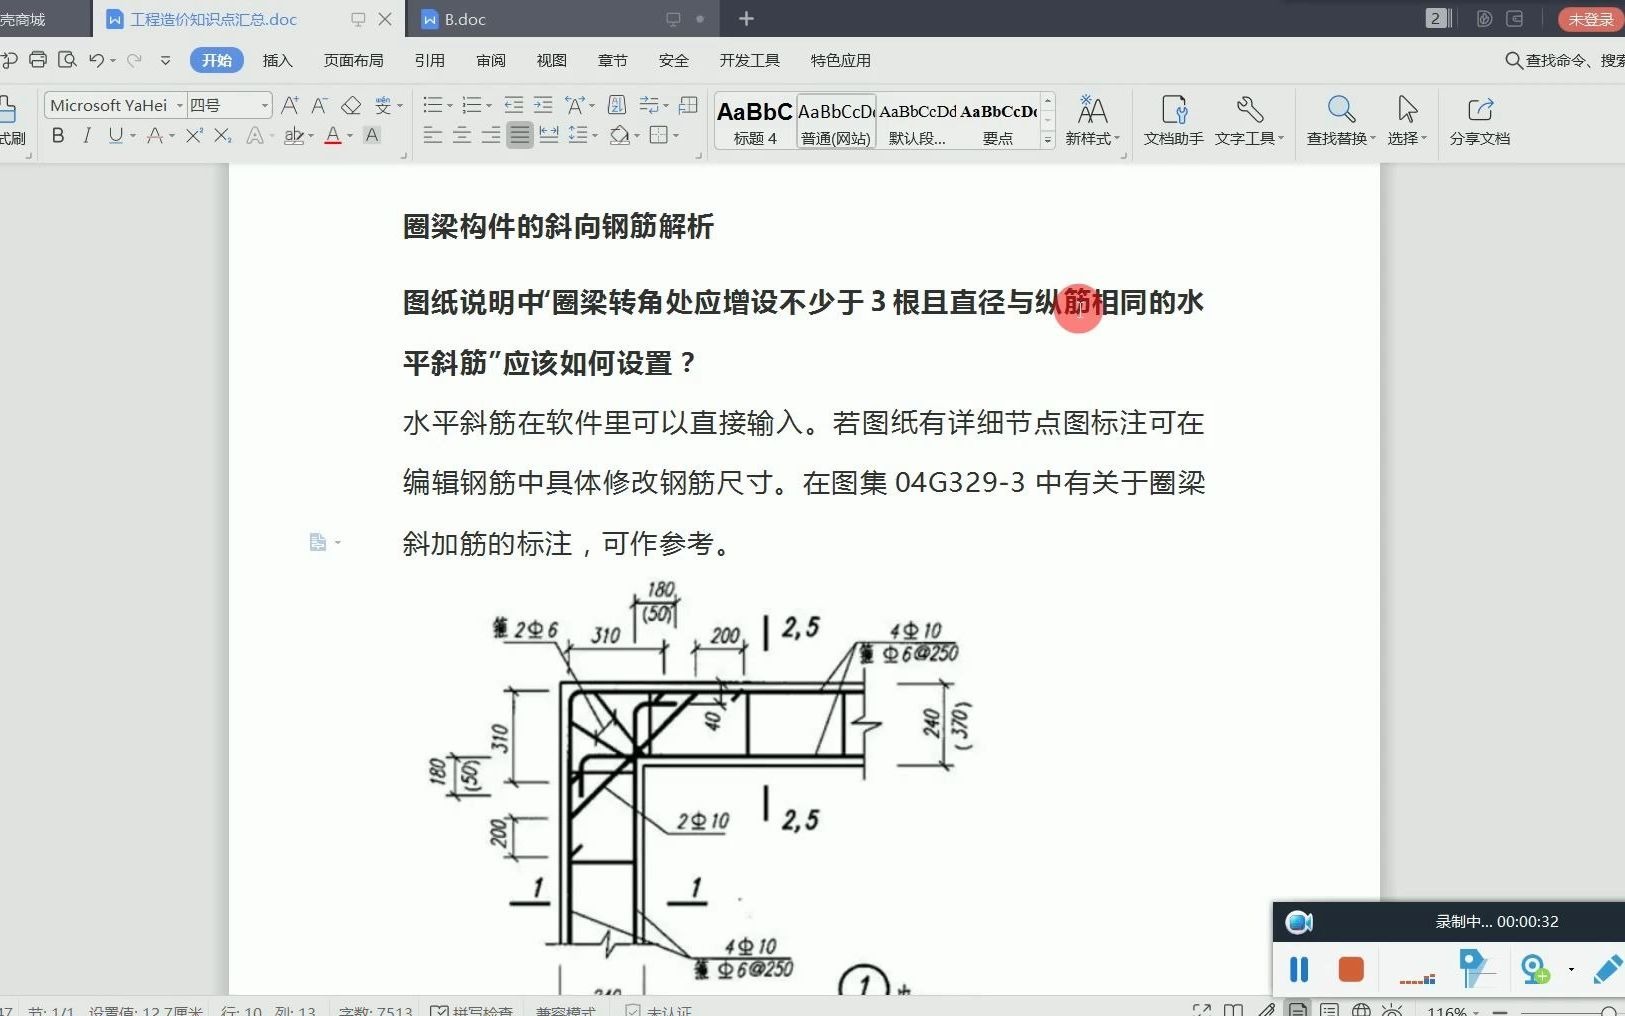Open the font size dropdown 四号
The height and width of the screenshot is (1016, 1625).
pos(265,105)
